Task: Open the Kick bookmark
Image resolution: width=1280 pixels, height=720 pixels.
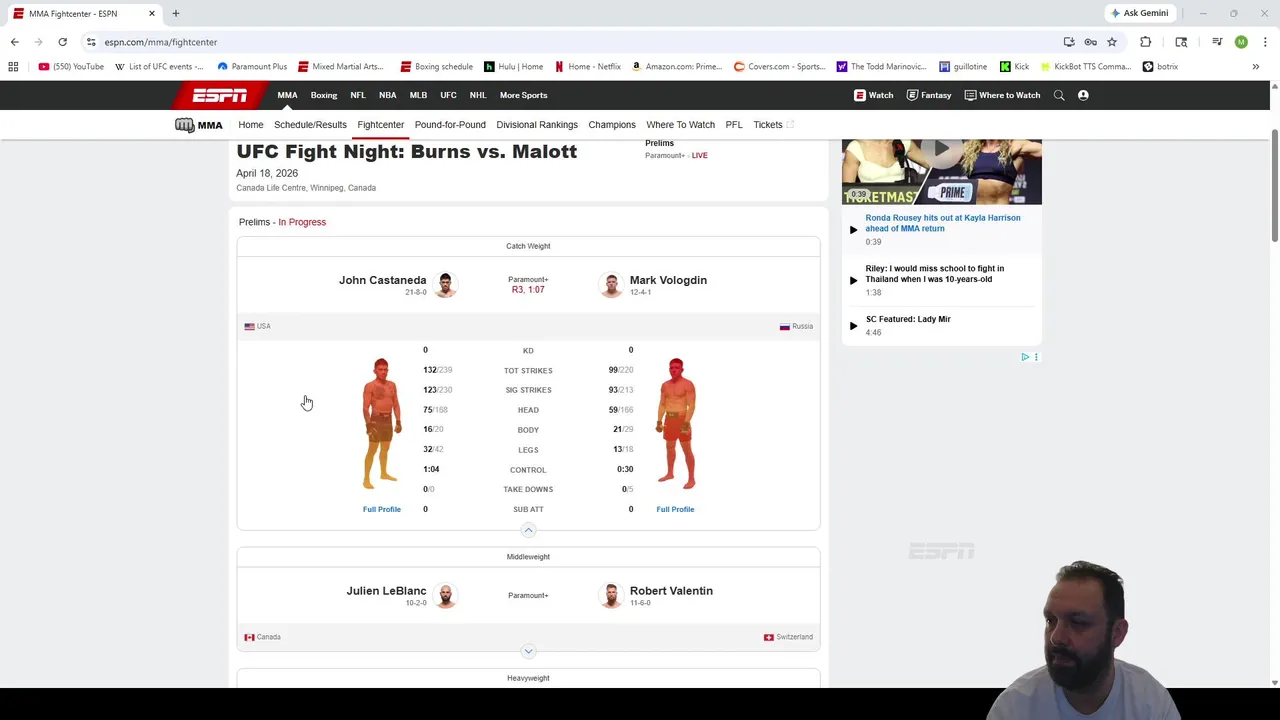Action: pyautogui.click(x=1014, y=67)
